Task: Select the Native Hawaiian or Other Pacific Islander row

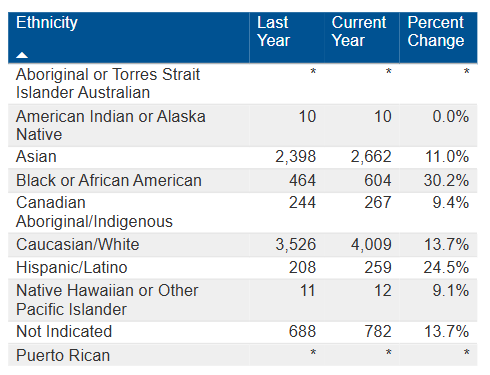Action: (x=243, y=300)
